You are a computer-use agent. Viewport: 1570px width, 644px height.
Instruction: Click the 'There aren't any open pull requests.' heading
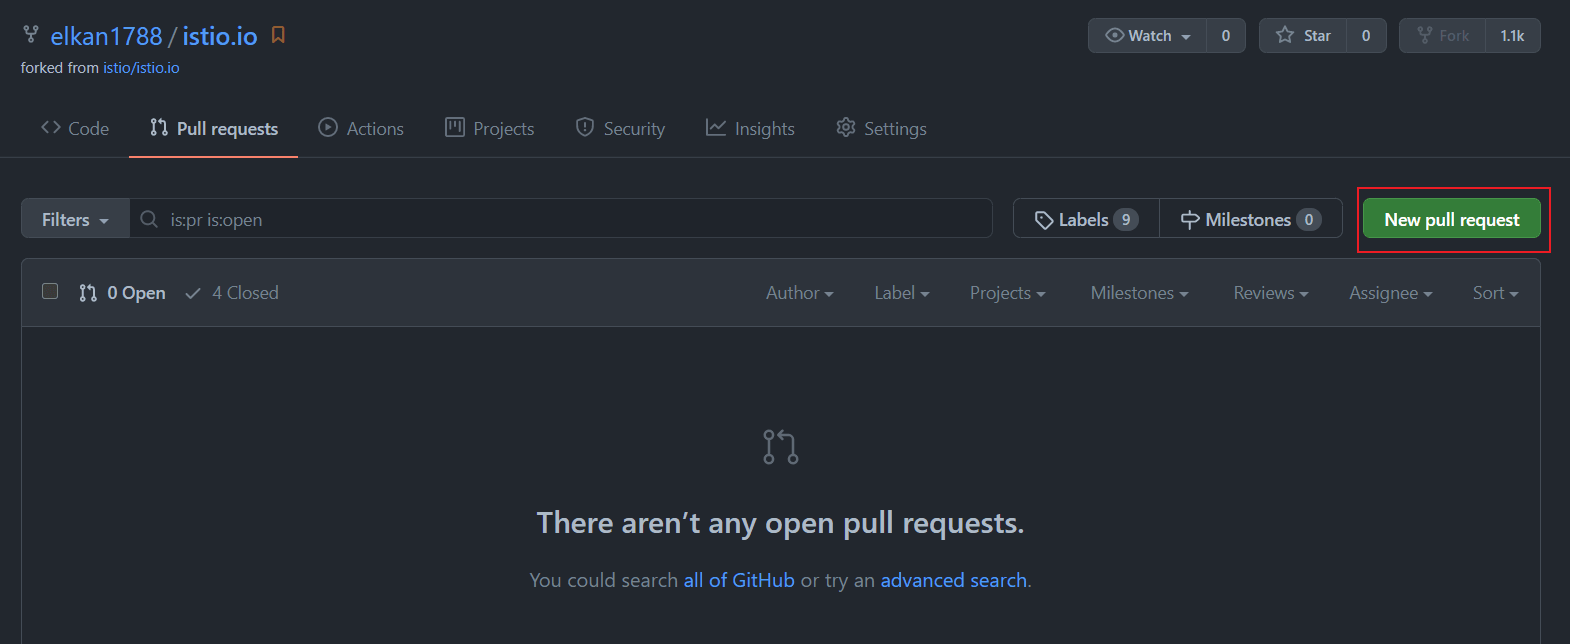781,523
